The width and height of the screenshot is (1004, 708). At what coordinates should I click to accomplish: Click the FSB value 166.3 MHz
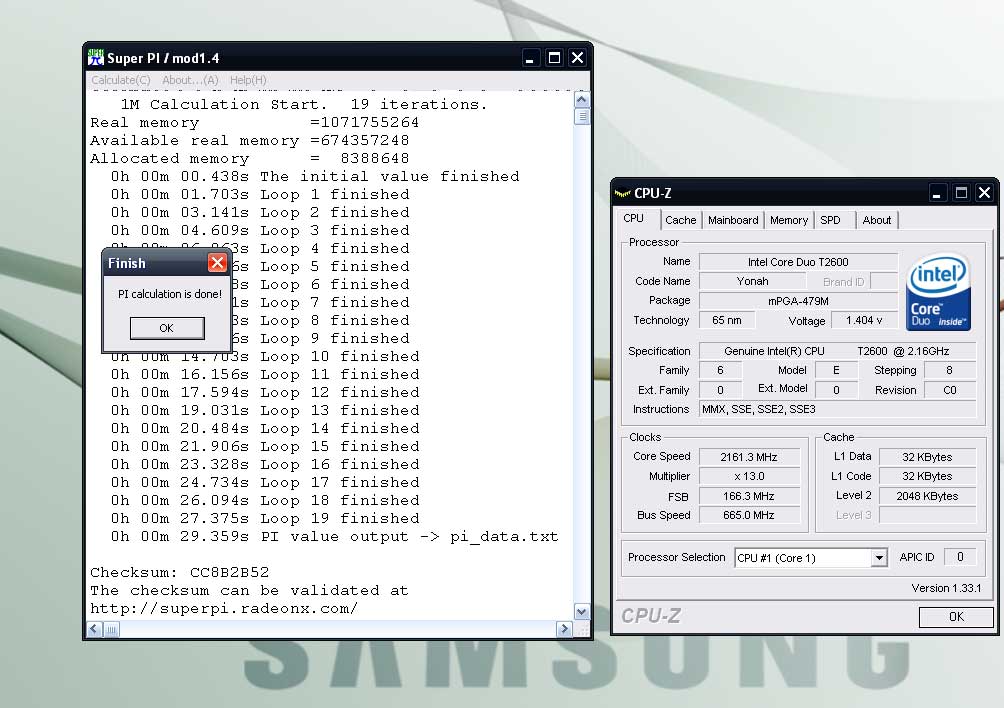[x=749, y=496]
